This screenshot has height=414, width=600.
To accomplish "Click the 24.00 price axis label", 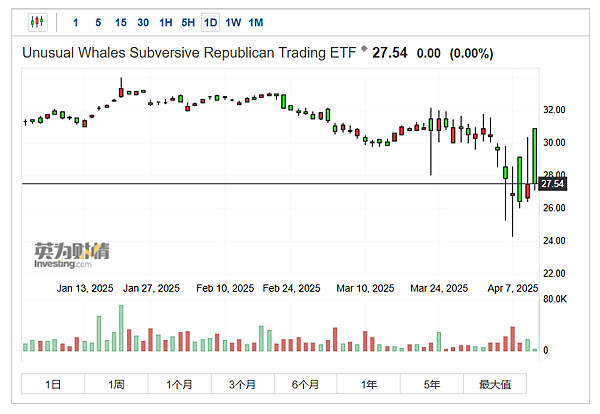I will click(554, 241).
